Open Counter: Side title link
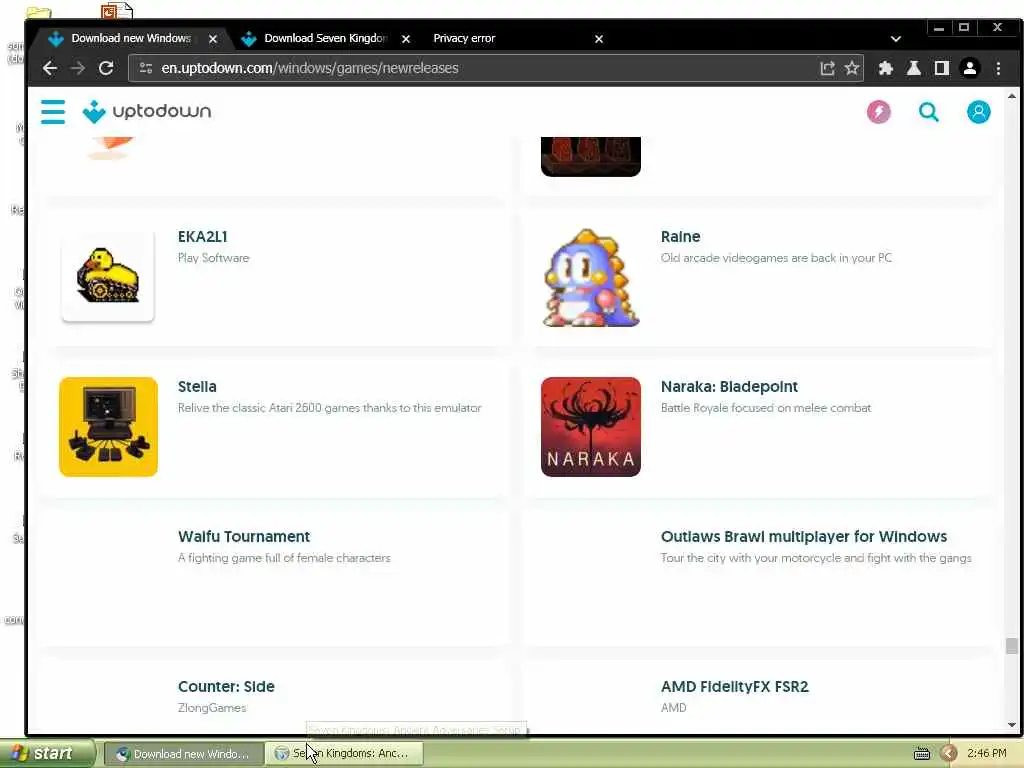The height and width of the screenshot is (768, 1024). coord(226,687)
